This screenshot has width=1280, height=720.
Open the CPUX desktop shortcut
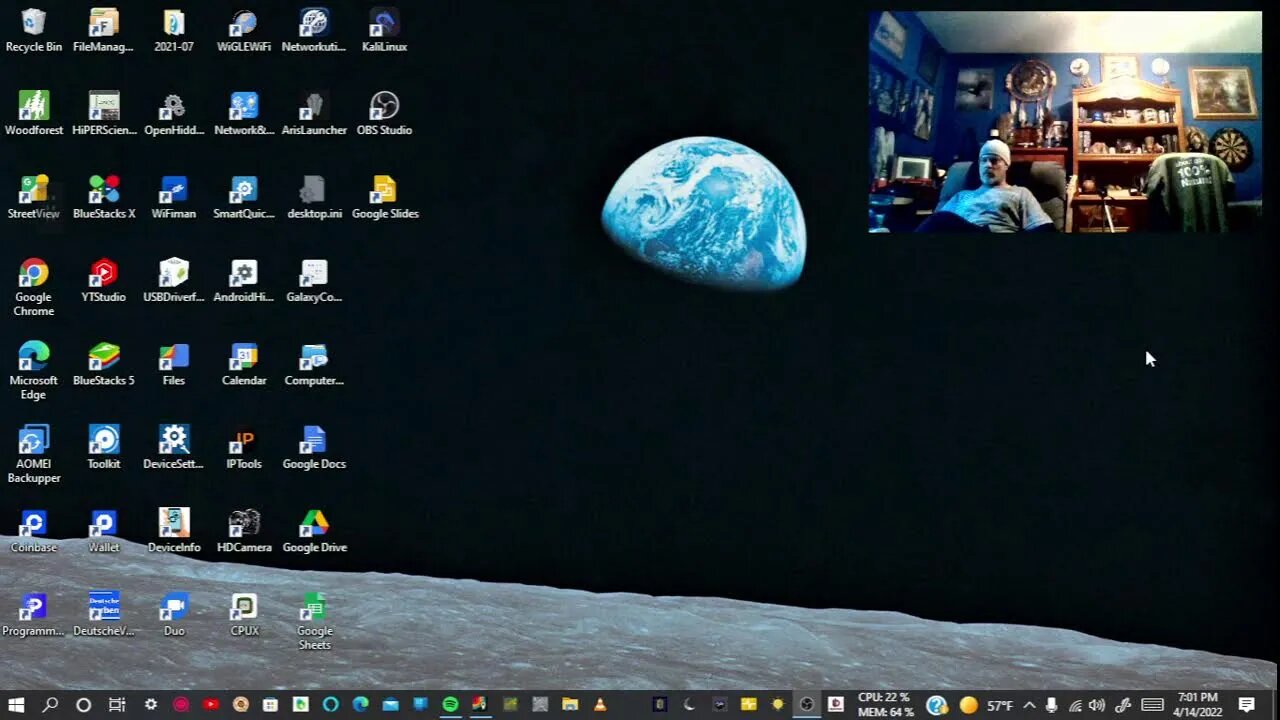click(x=244, y=614)
